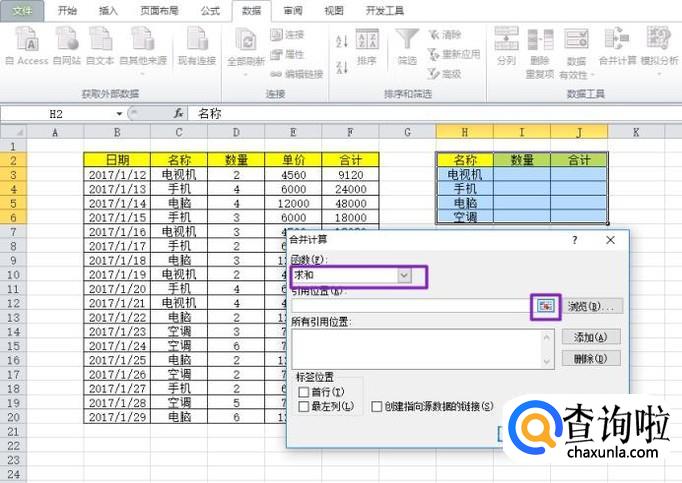The width and height of the screenshot is (682, 483).
Task: Open the 函数 dropdown showing 求和
Action: click(404, 275)
